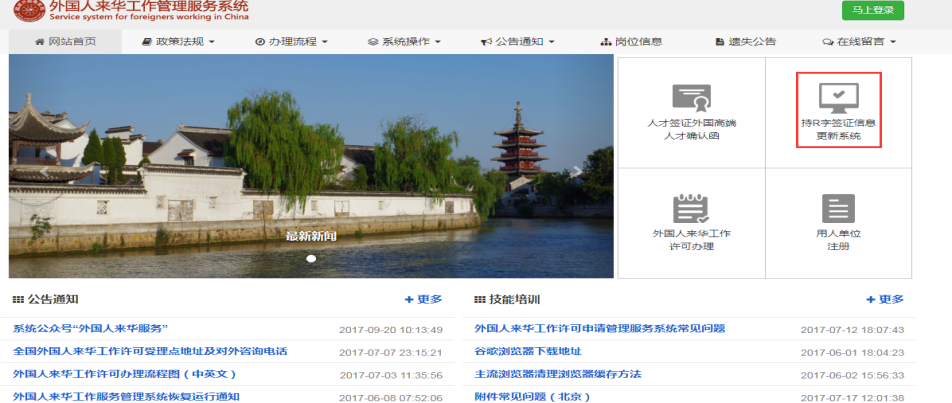This screenshot has width=952, height=403.
Task: Click the grid icon beside 技能培训 heading
Action: [x=480, y=300]
